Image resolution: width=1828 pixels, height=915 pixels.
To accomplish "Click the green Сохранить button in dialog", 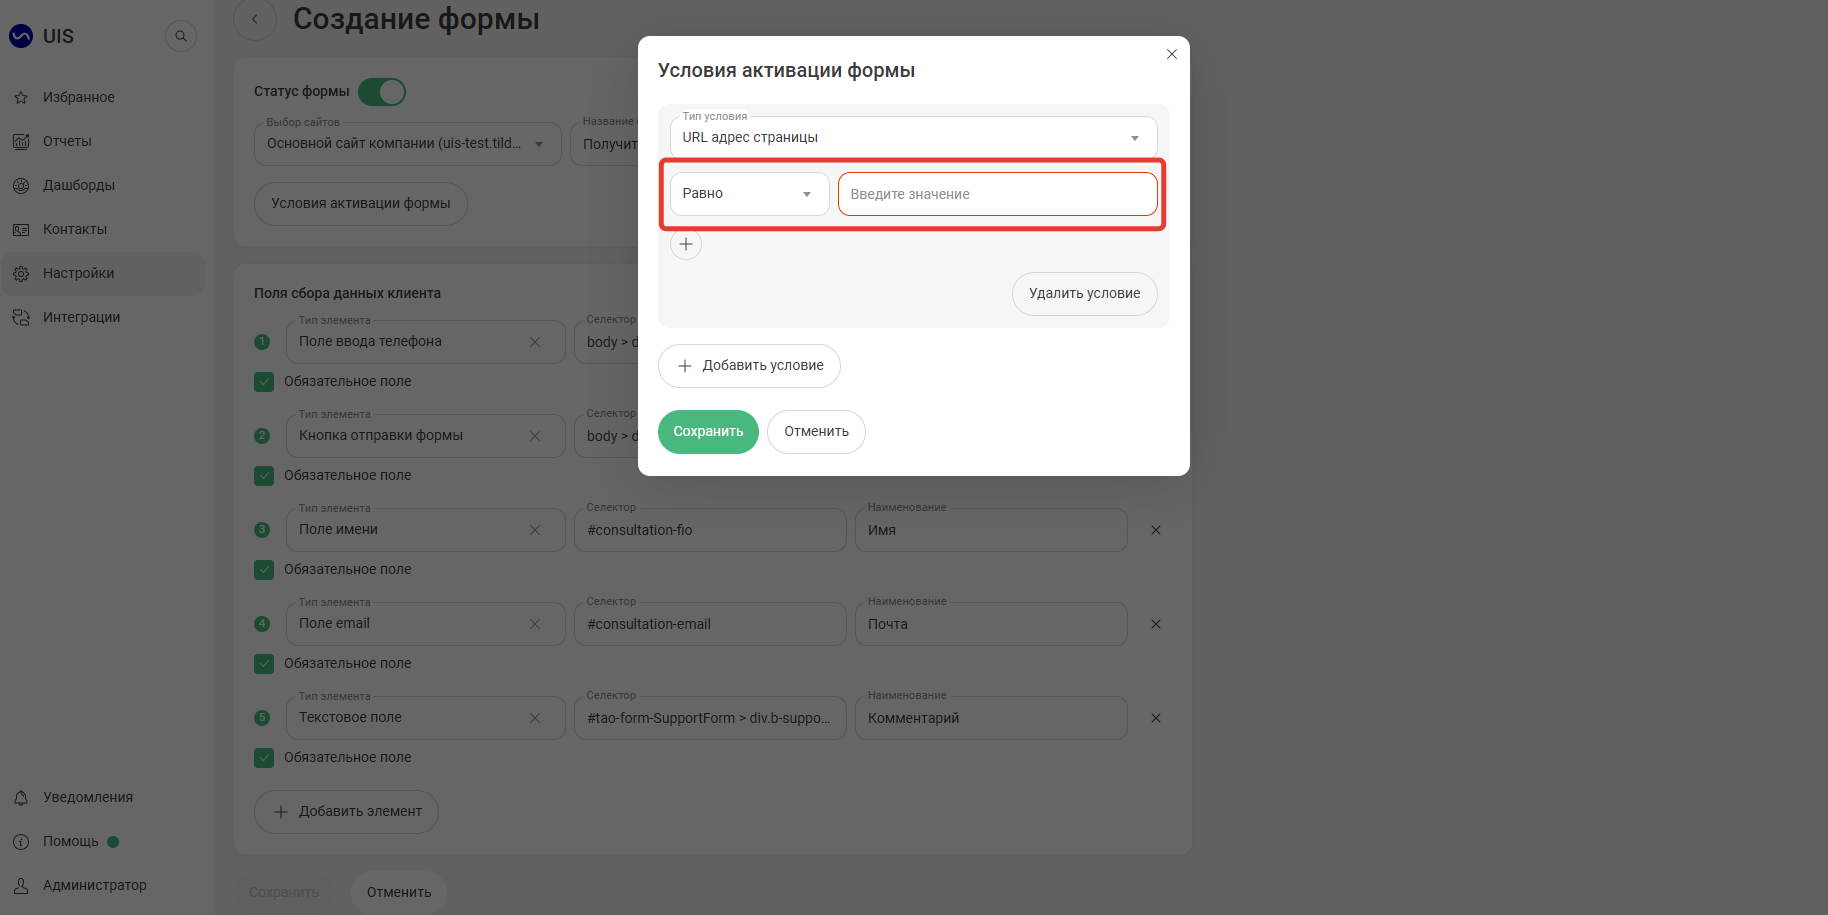I will pyautogui.click(x=708, y=432).
